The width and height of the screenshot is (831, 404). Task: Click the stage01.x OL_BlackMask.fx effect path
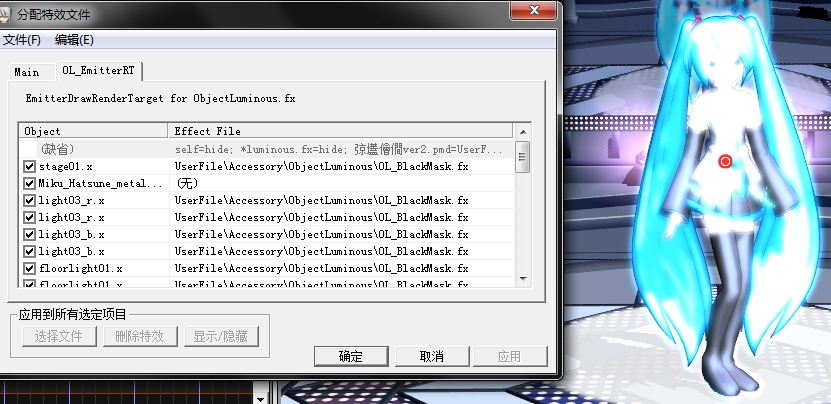click(x=321, y=166)
